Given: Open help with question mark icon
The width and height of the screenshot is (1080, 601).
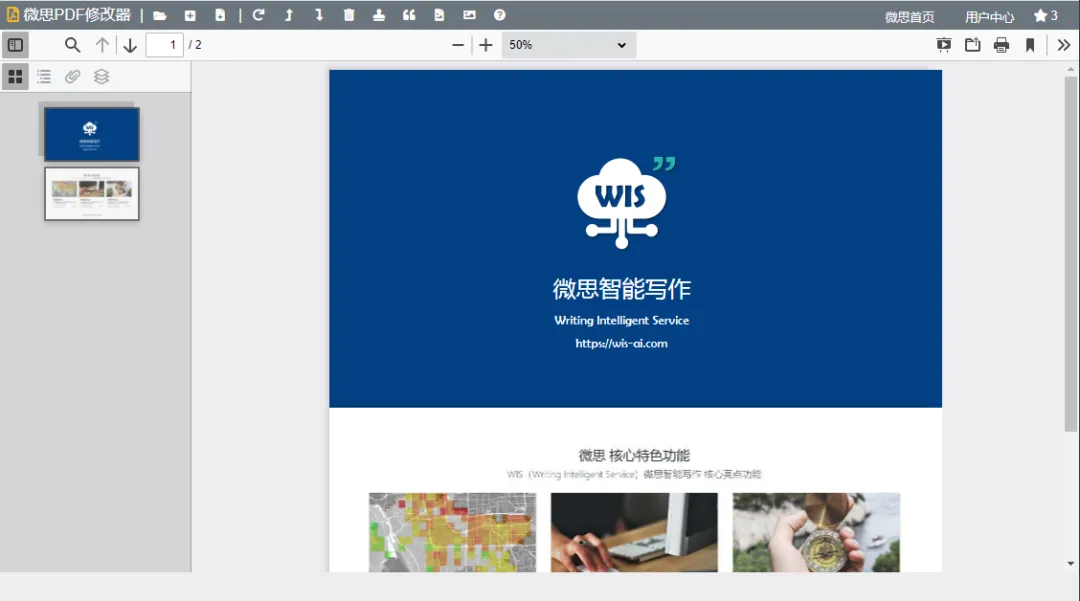Looking at the screenshot, I should tap(499, 14).
